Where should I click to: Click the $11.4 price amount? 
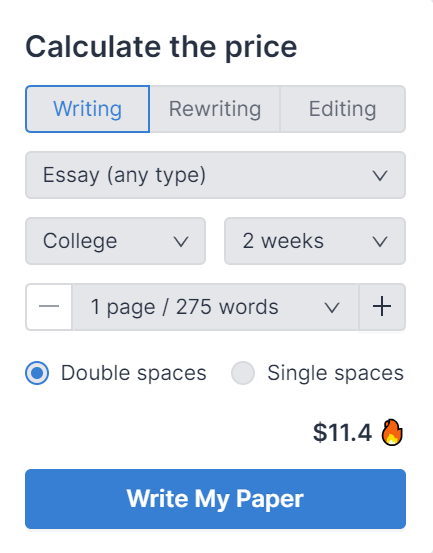point(342,432)
